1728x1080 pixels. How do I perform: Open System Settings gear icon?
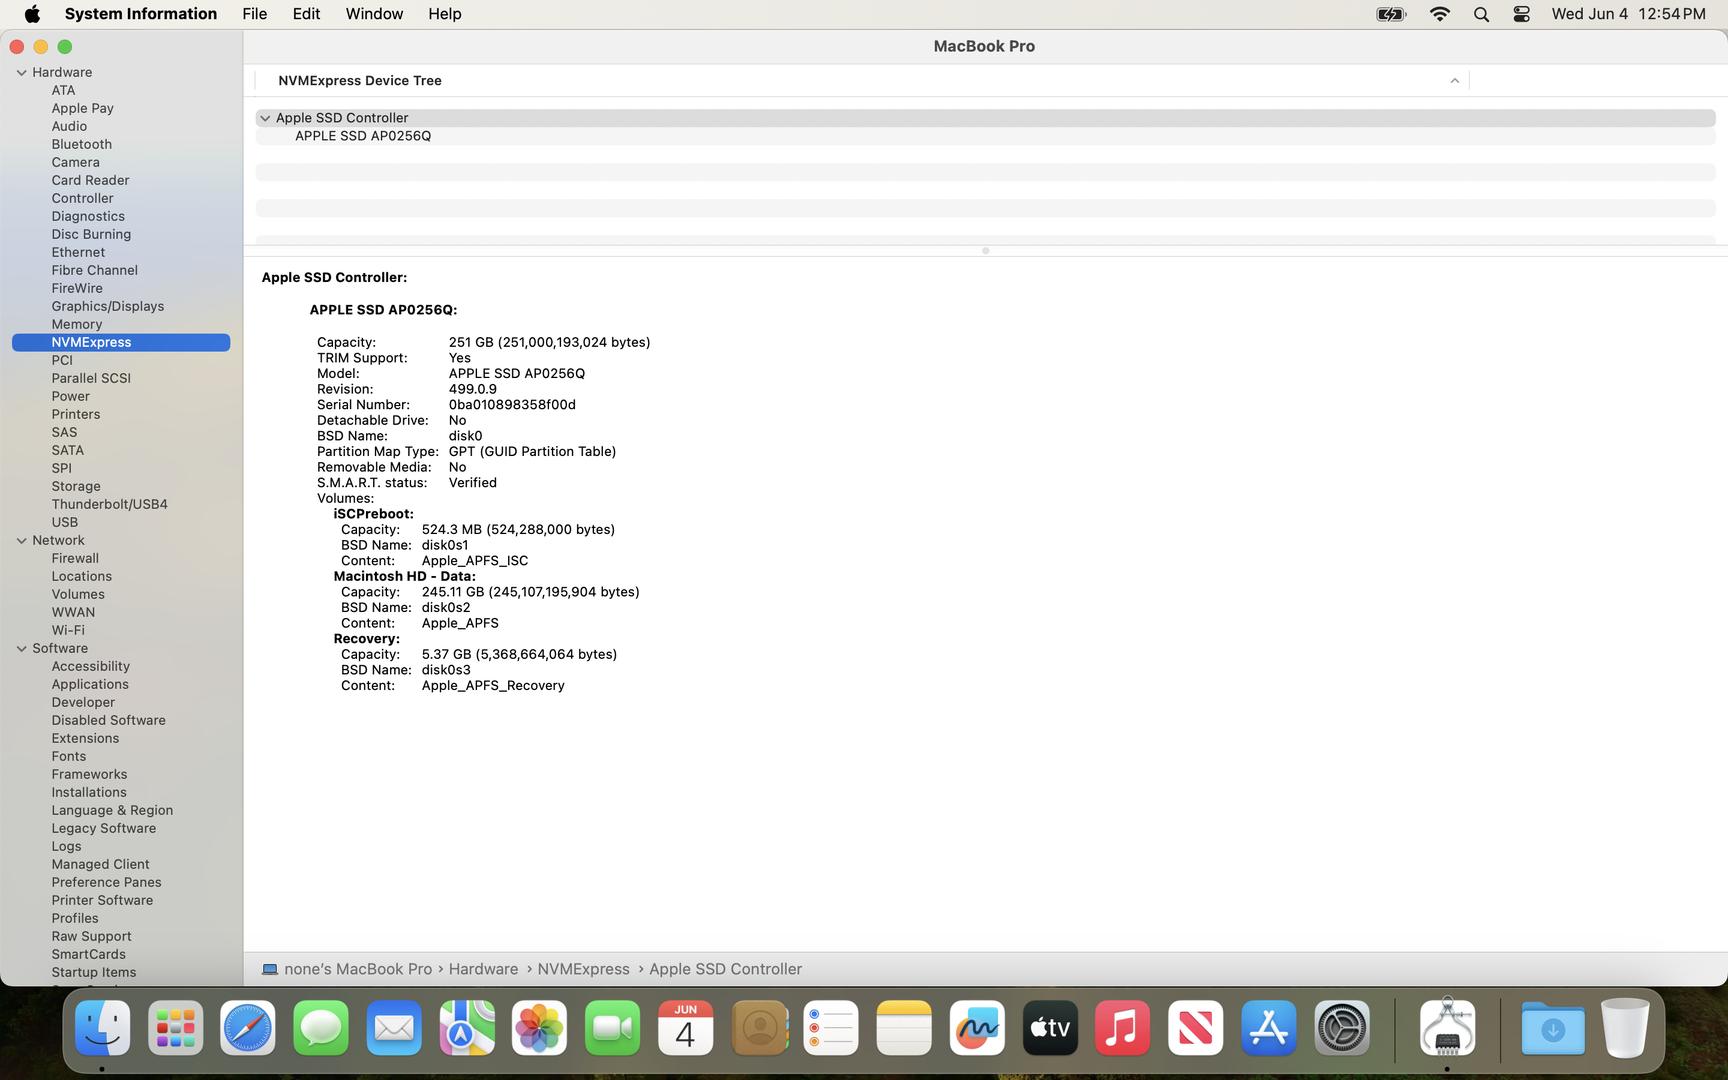[1341, 1028]
